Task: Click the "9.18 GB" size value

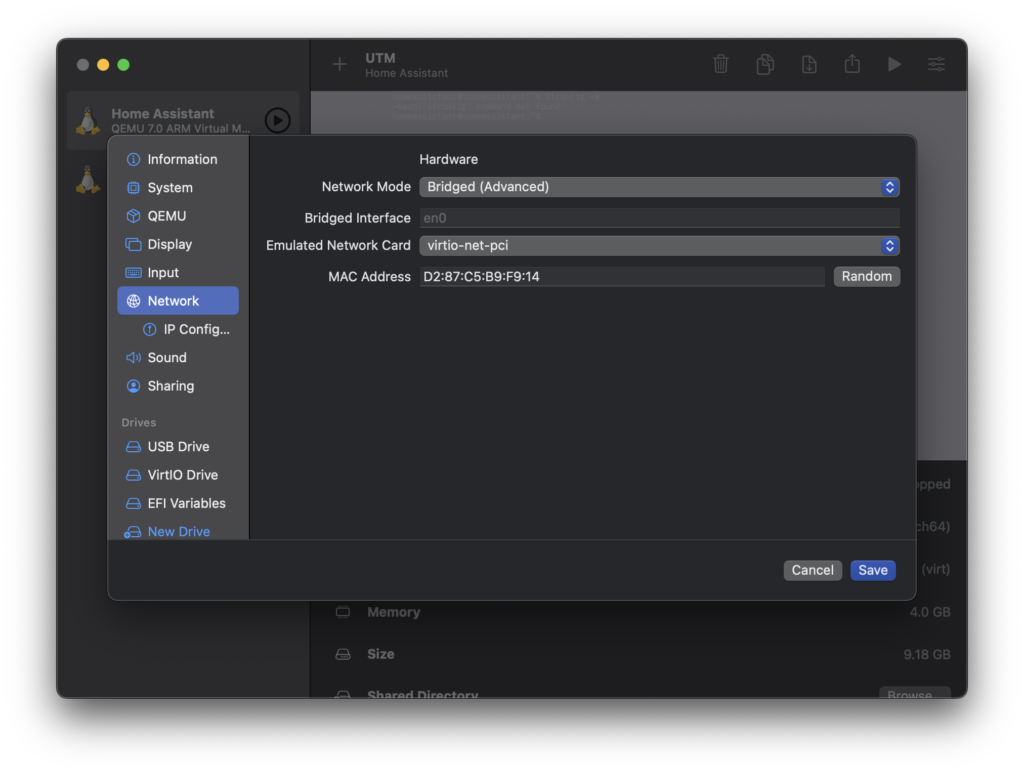Action: [x=927, y=654]
